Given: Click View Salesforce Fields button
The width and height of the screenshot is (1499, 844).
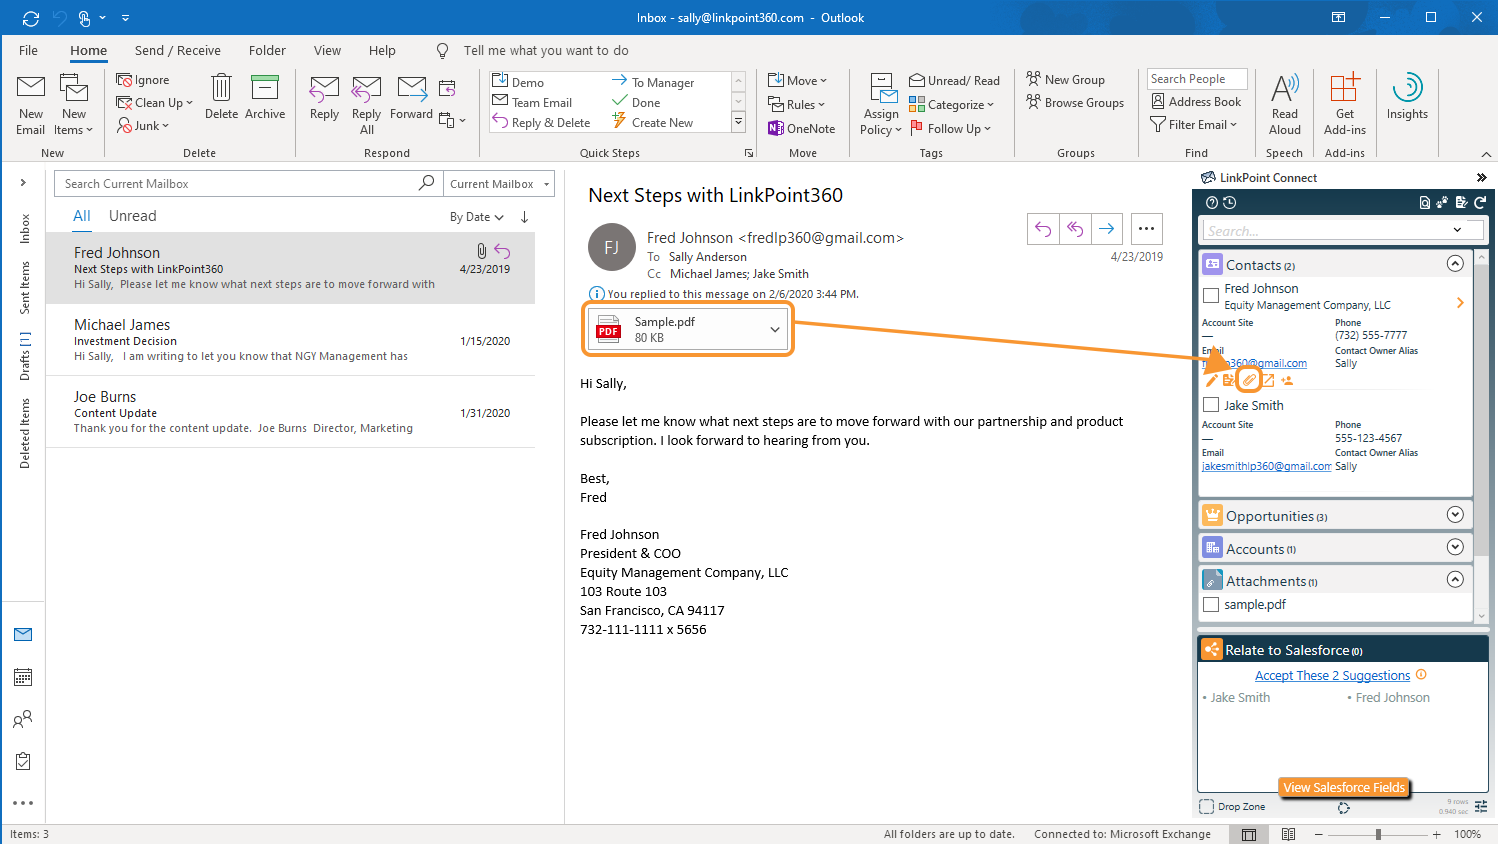Looking at the screenshot, I should (1344, 787).
